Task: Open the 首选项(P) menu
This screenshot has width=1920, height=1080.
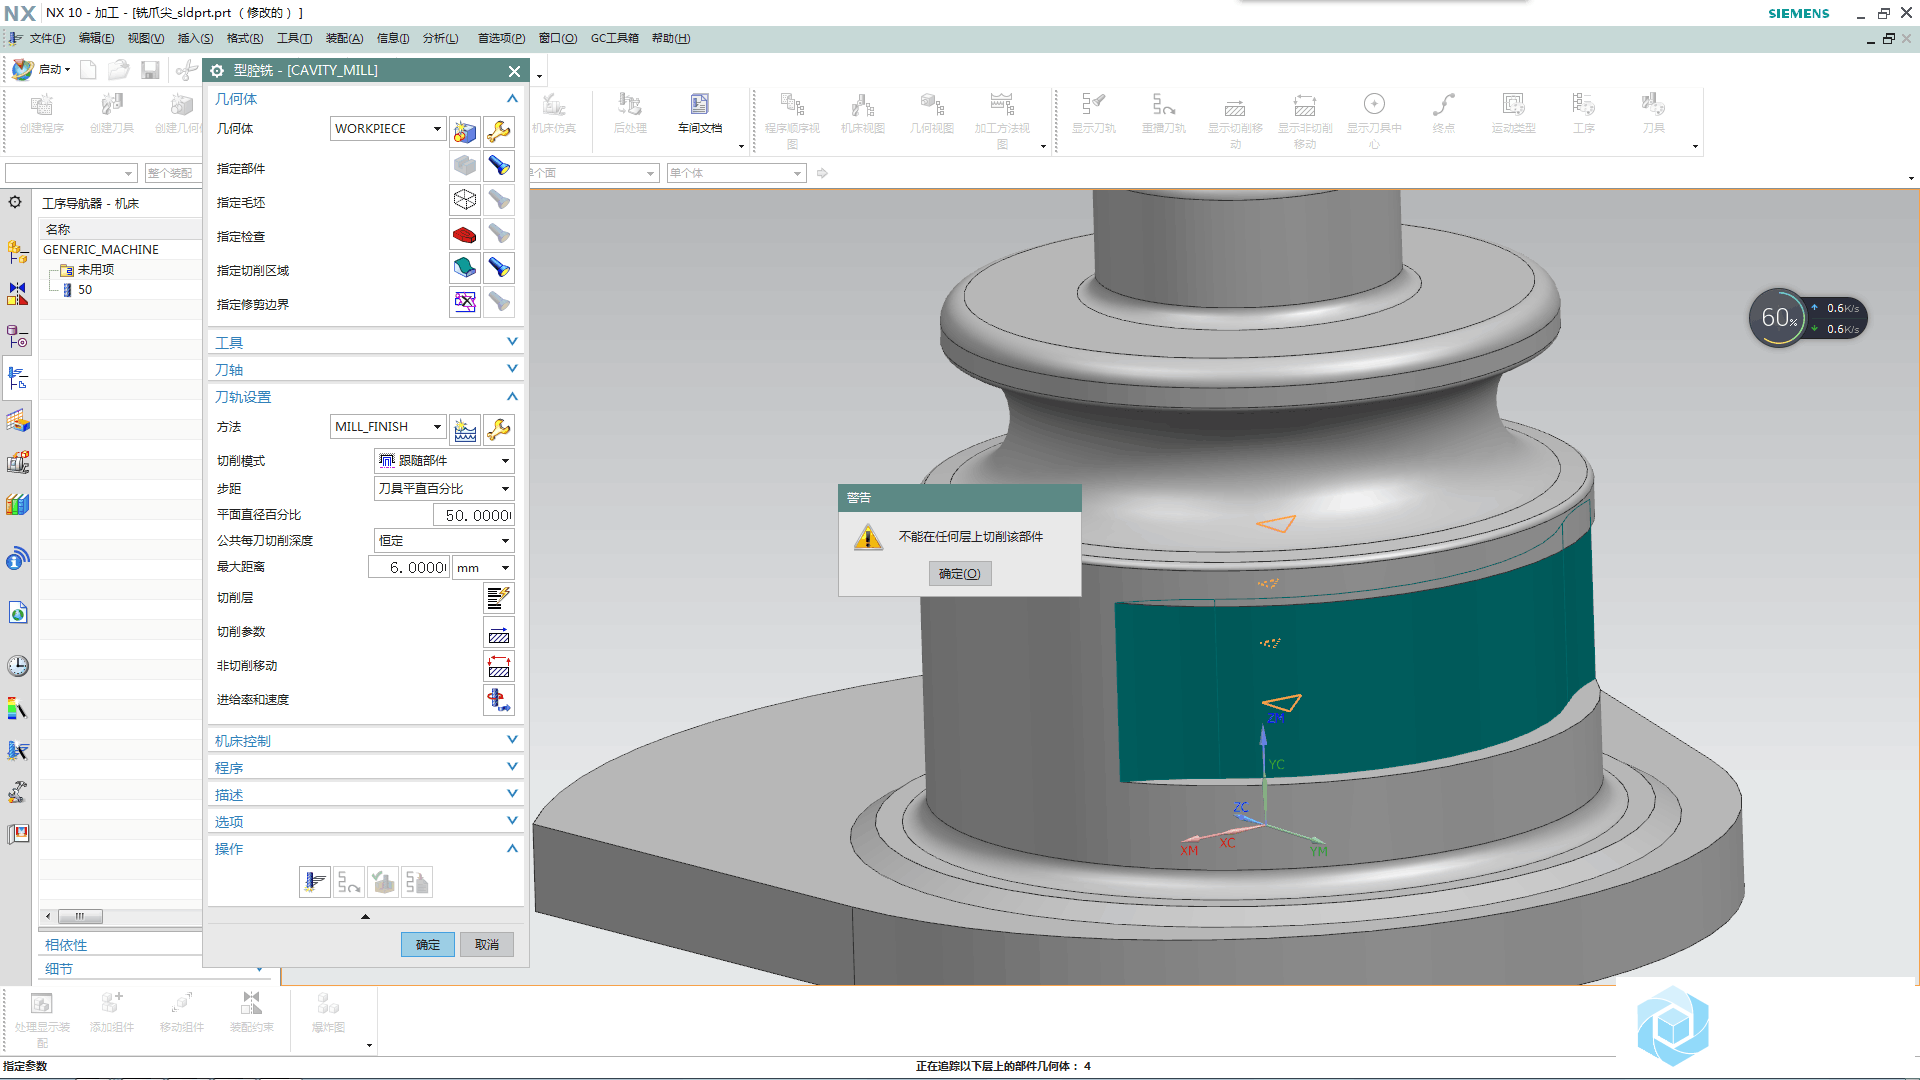Action: (501, 38)
